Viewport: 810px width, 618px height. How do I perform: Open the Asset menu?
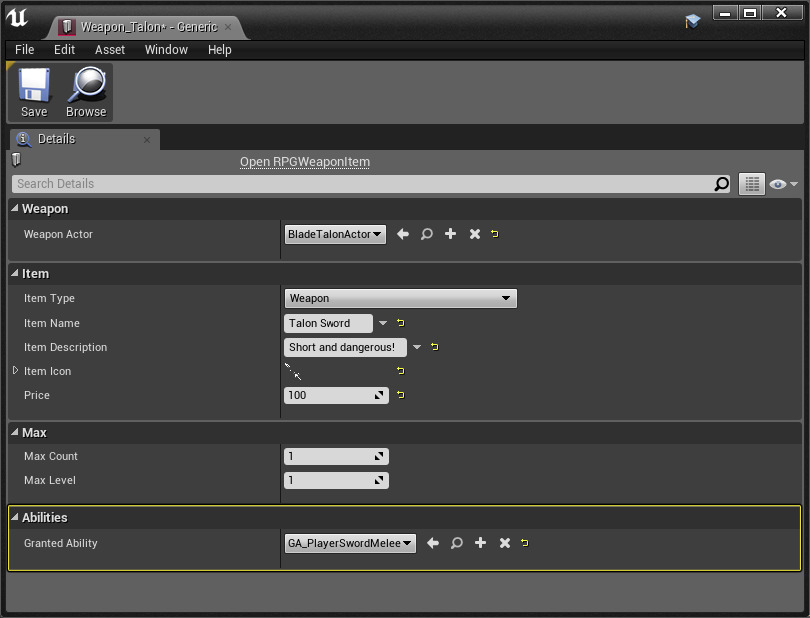(110, 50)
